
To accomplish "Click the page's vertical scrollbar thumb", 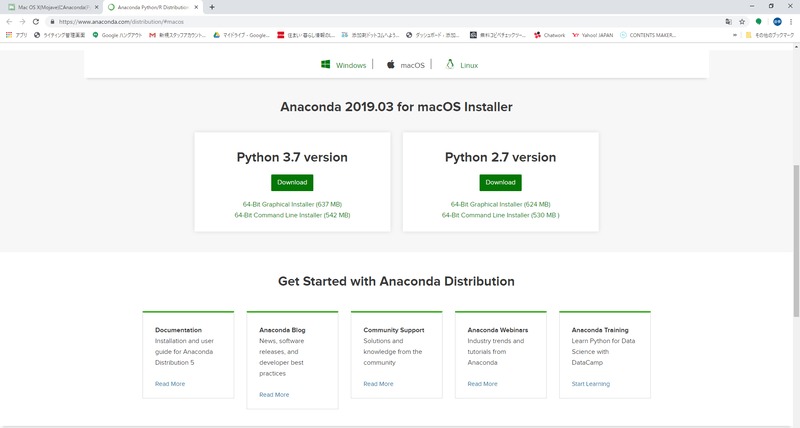I will tap(796, 241).
